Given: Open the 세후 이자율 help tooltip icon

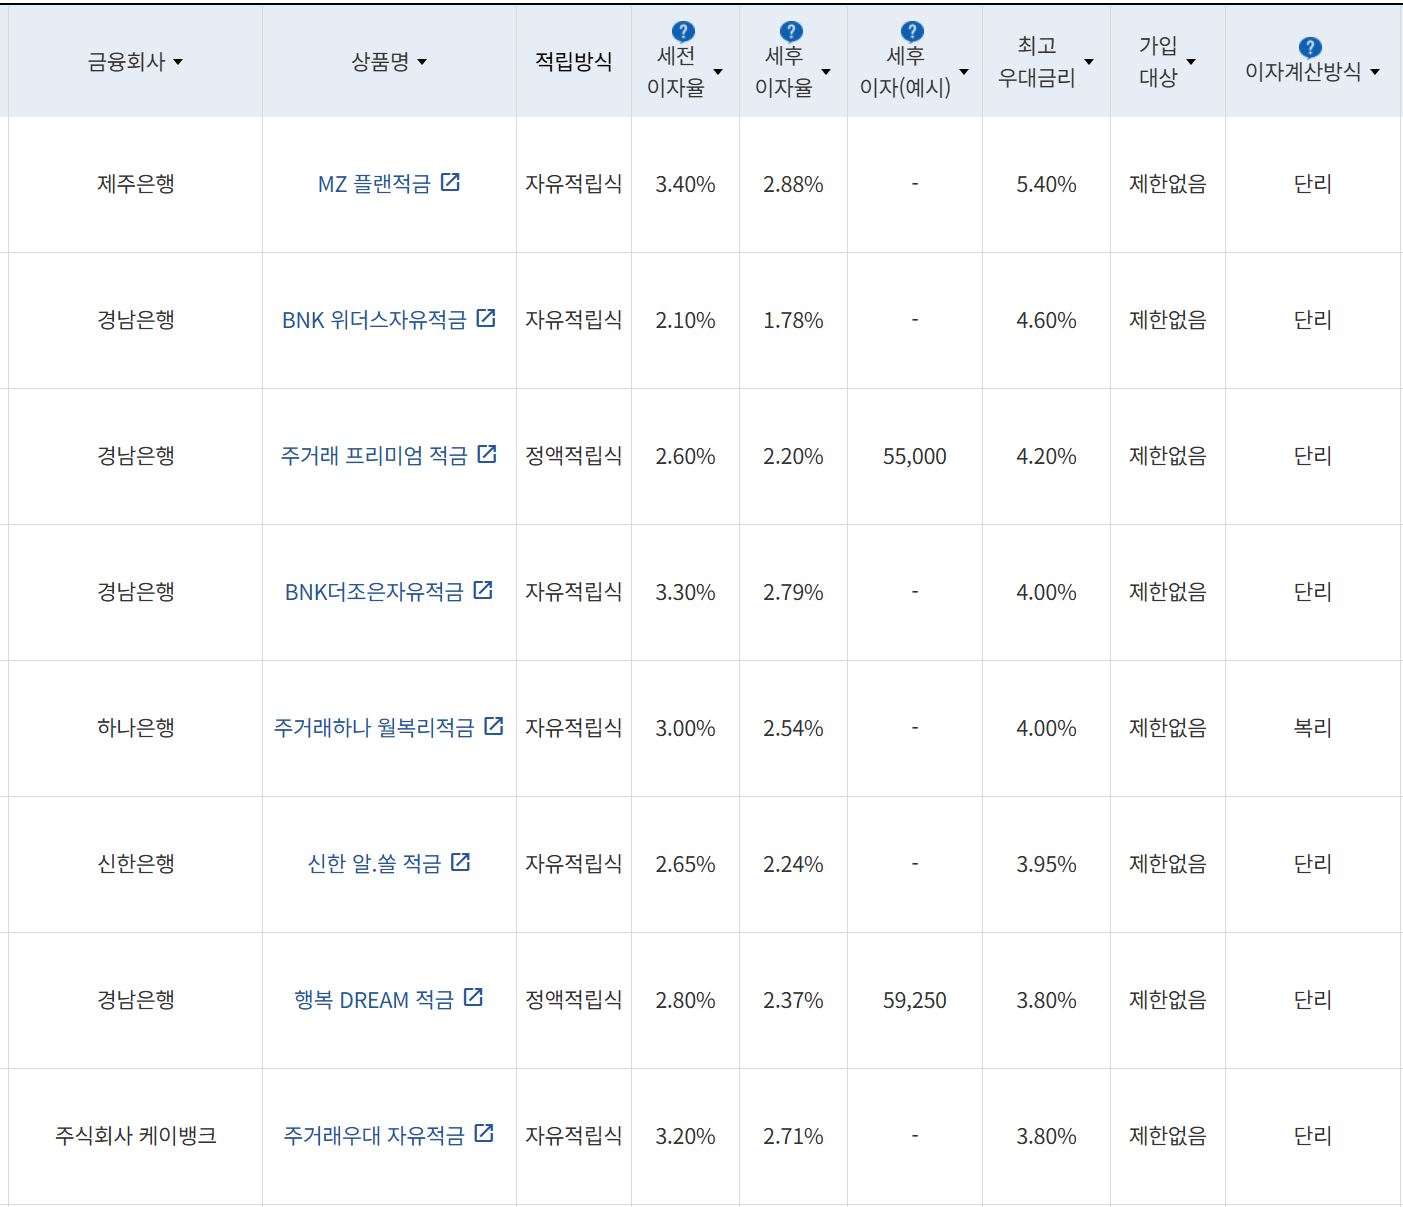Looking at the screenshot, I should 793,29.
